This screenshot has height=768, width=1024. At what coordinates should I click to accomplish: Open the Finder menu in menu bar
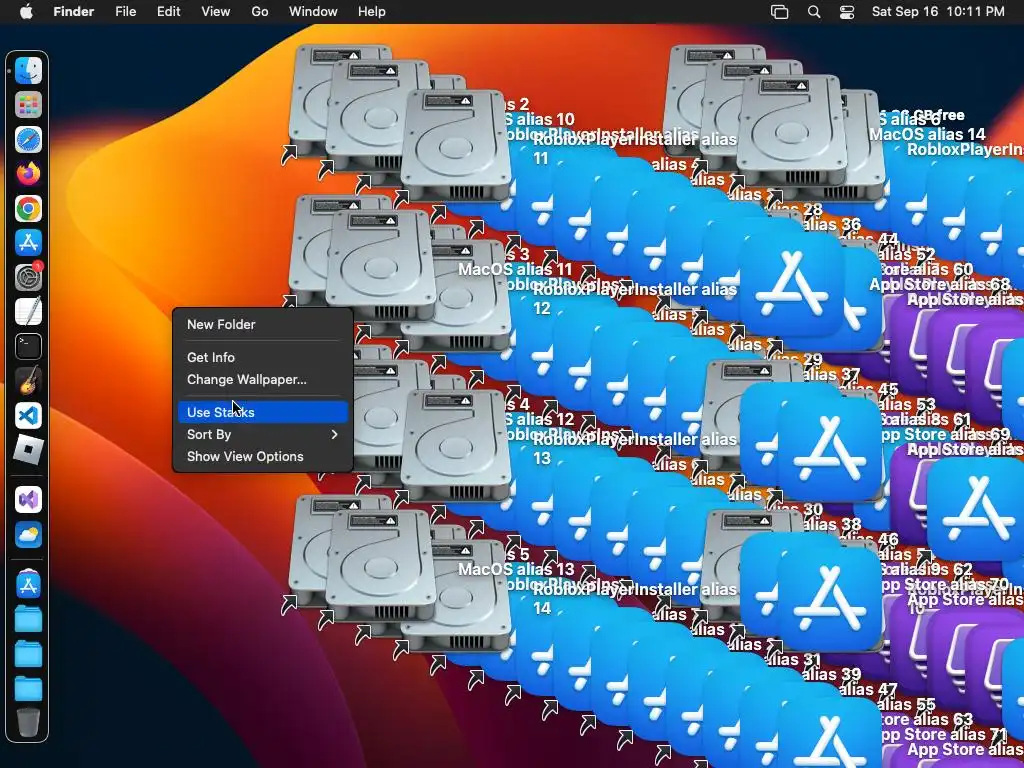point(74,12)
